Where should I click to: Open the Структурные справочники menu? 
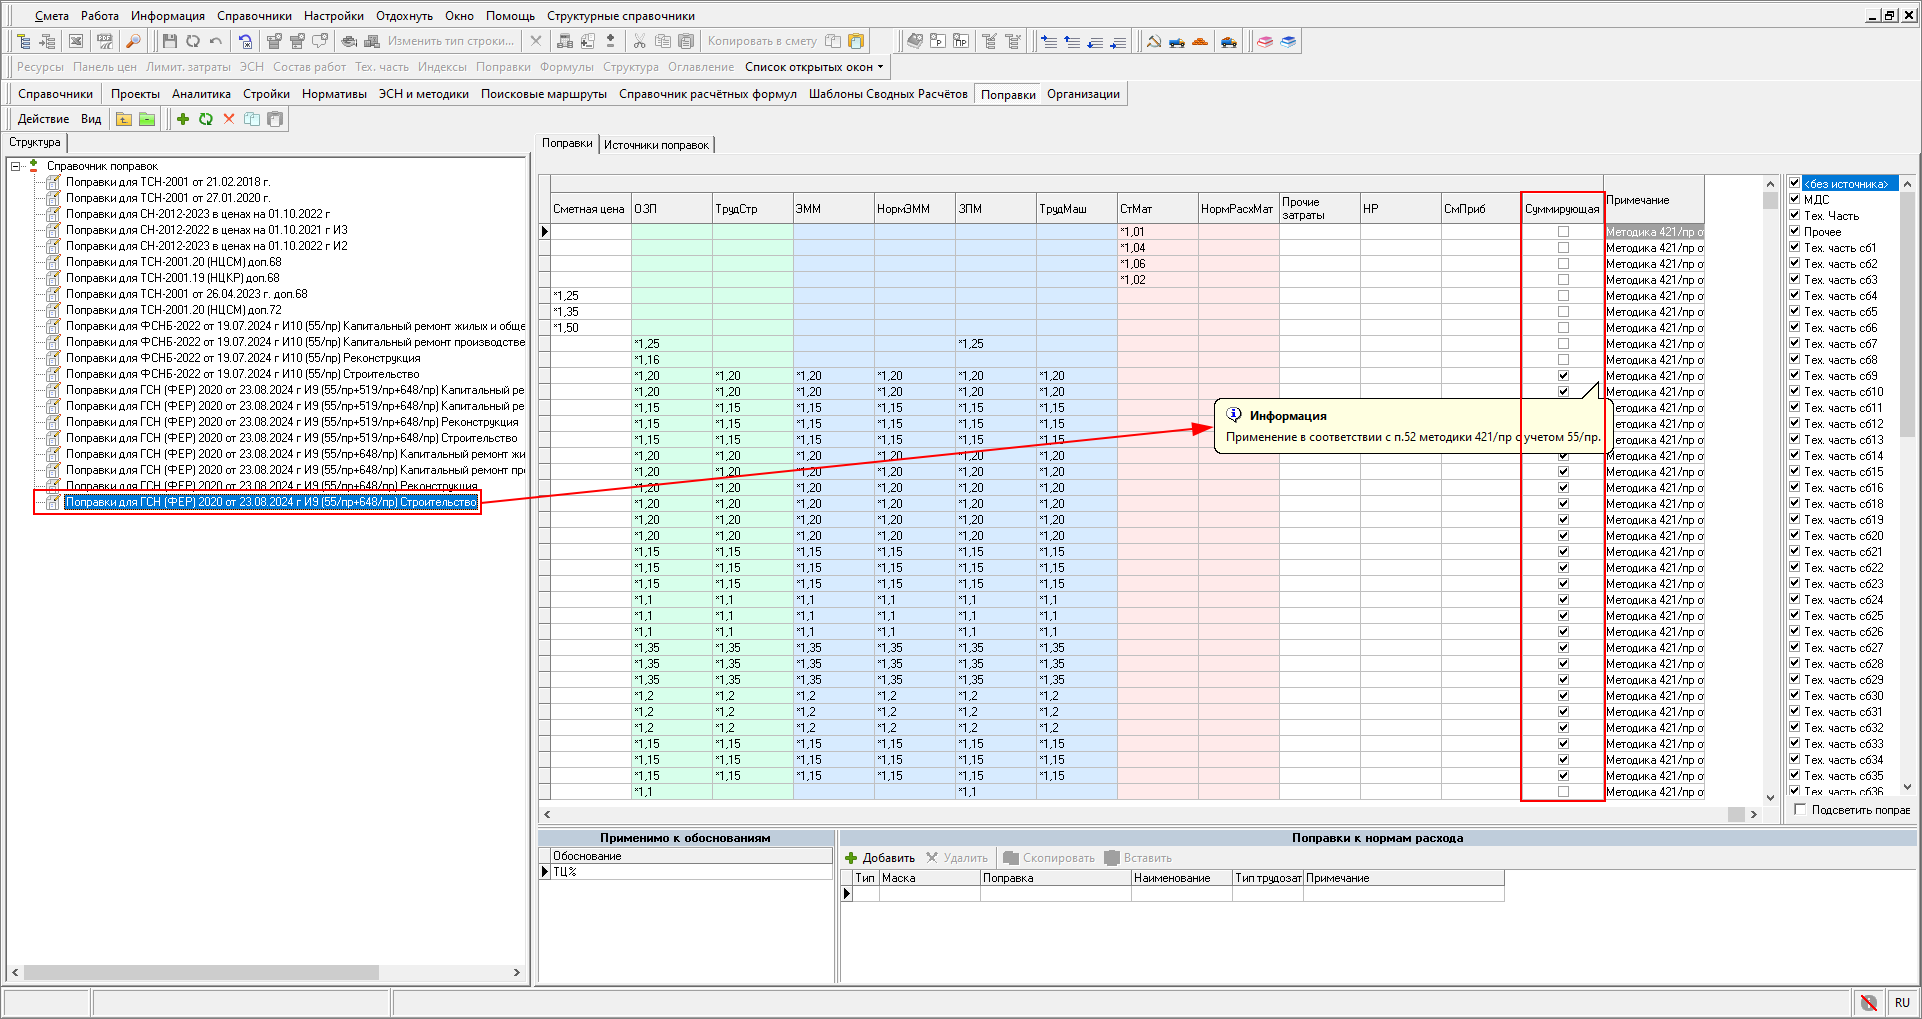(x=621, y=16)
